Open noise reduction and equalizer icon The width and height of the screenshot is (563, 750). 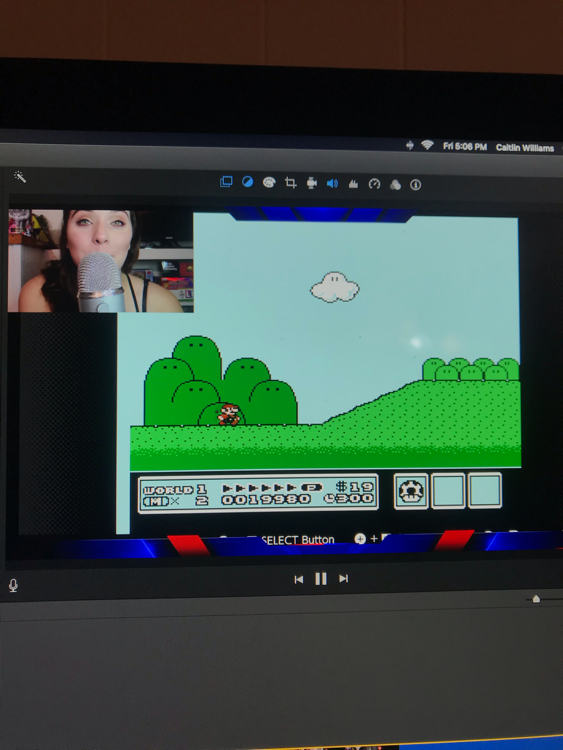[353, 184]
